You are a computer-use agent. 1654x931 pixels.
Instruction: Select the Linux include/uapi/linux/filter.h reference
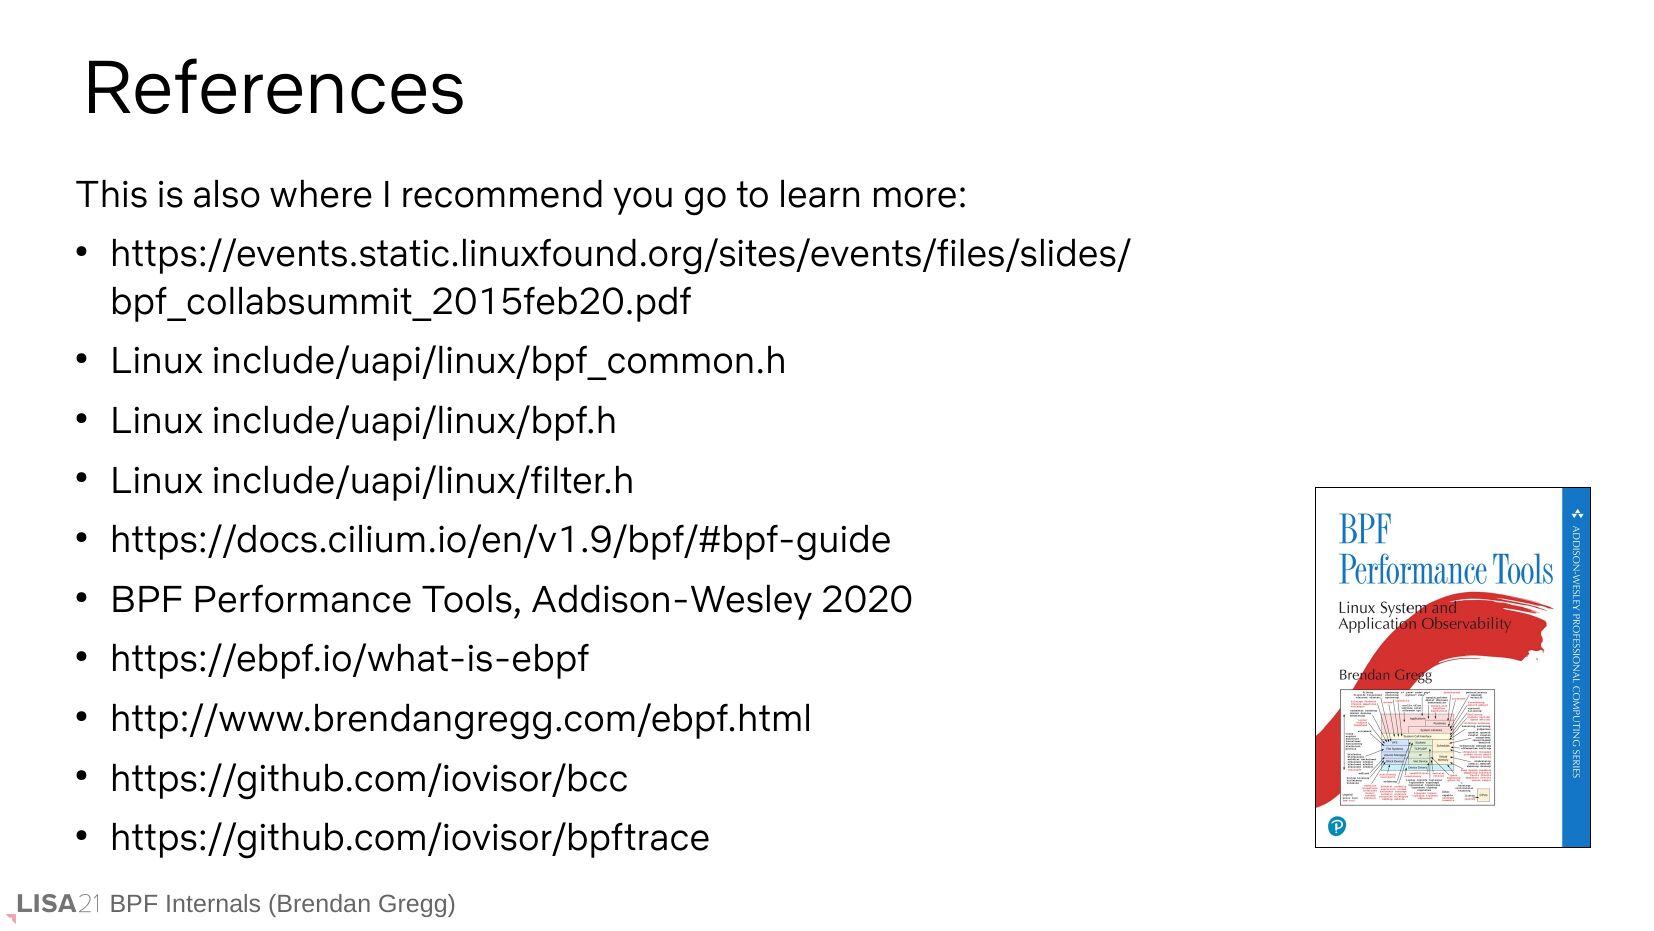tap(372, 481)
